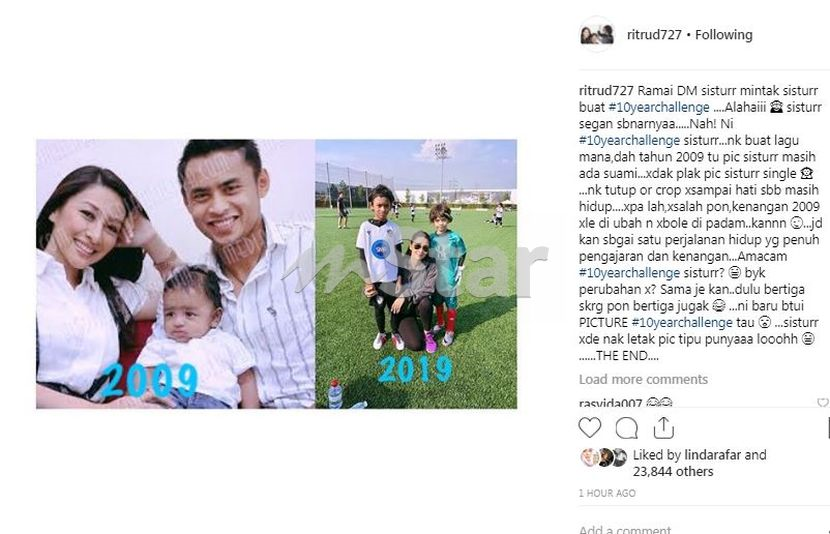This screenshot has height=534, width=830.
Task: View liker avatars next to 'Liked by'
Action: click(603, 457)
